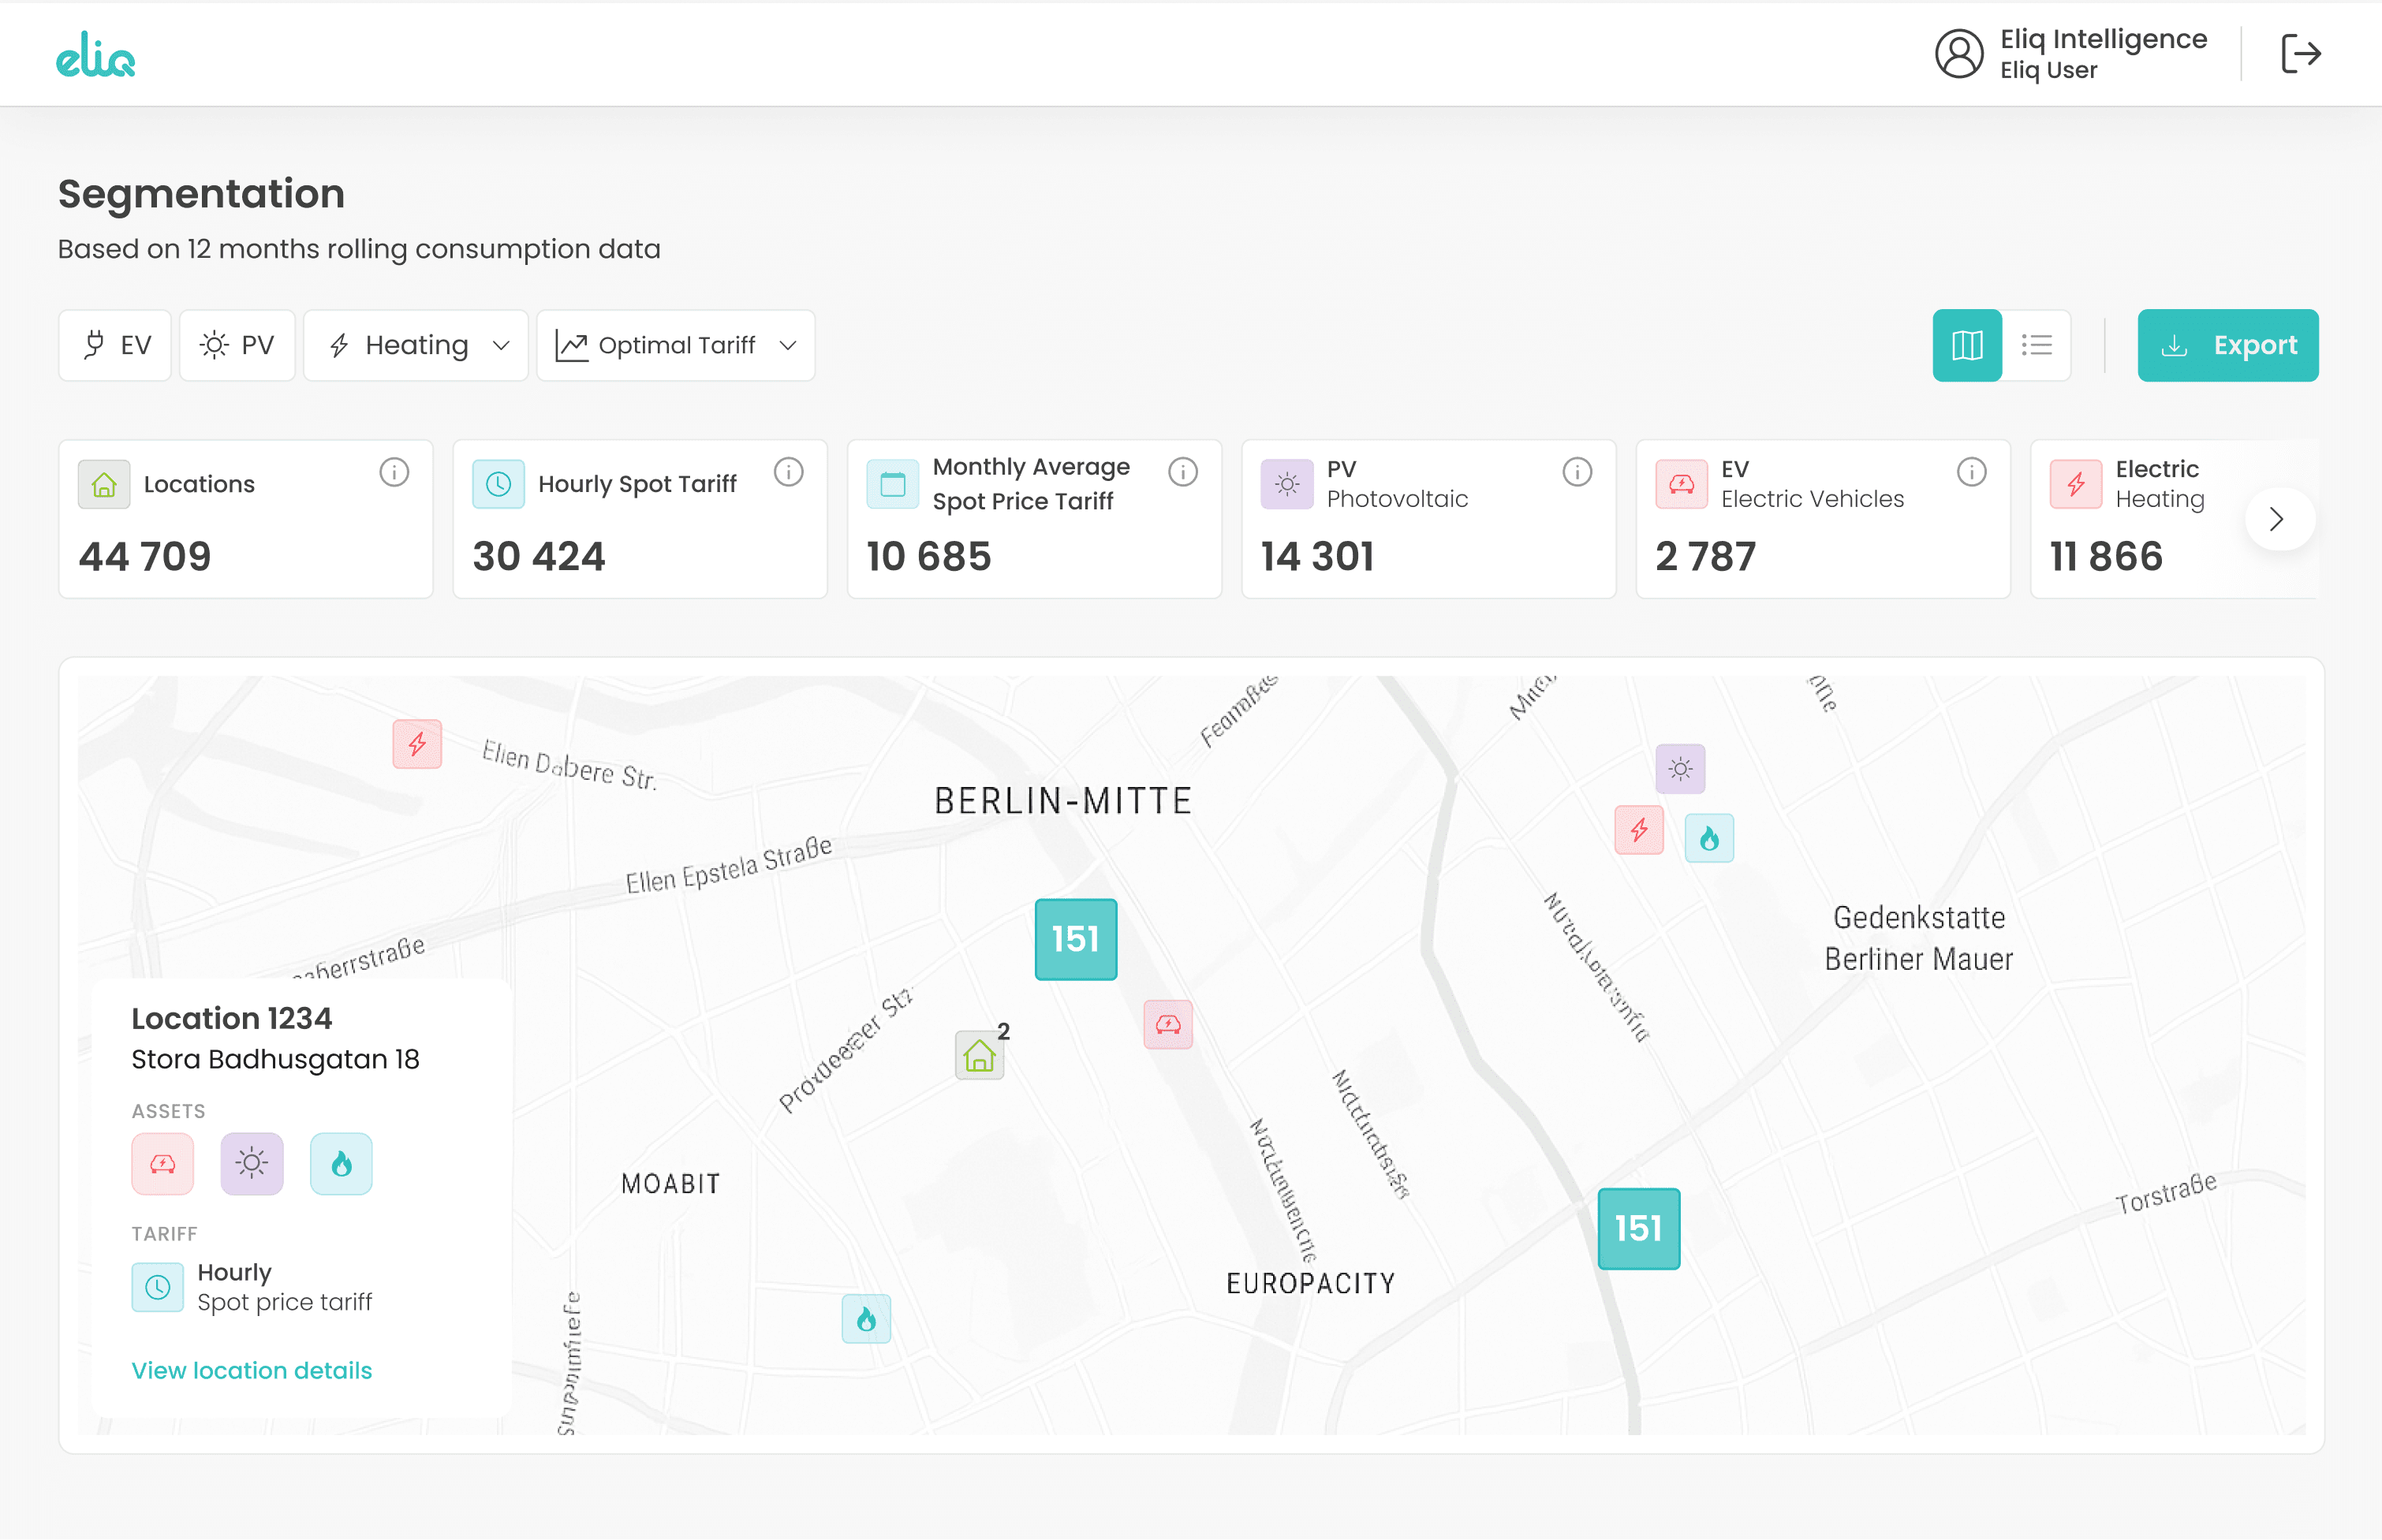Open the Optimal Tariff dropdown
This screenshot has width=2382, height=1540.
(x=676, y=345)
